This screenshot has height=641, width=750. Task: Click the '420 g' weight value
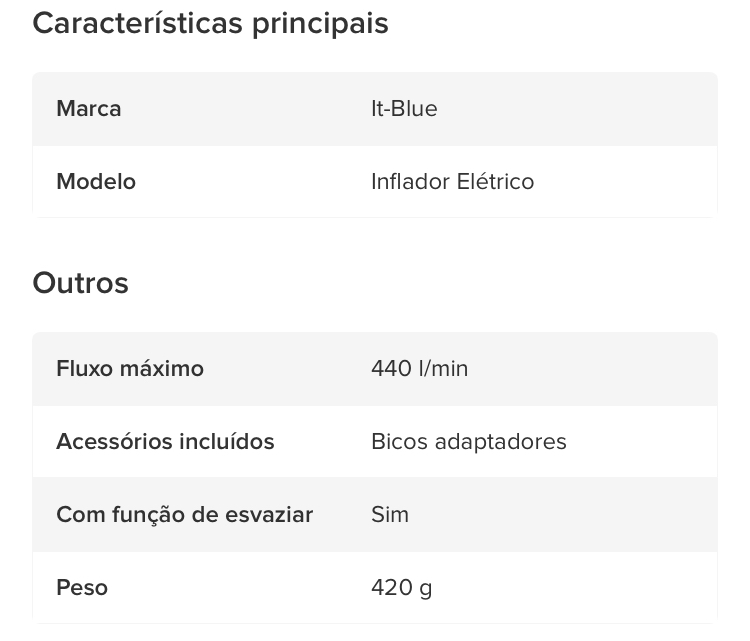coord(402,588)
